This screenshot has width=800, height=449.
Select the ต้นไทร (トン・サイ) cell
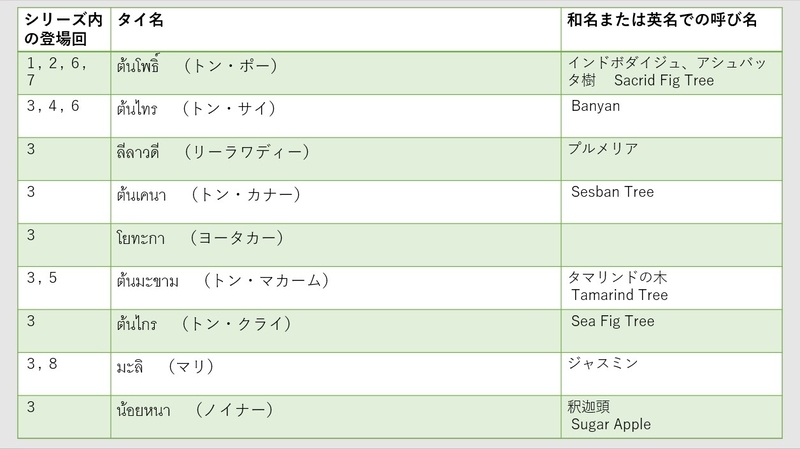336,116
